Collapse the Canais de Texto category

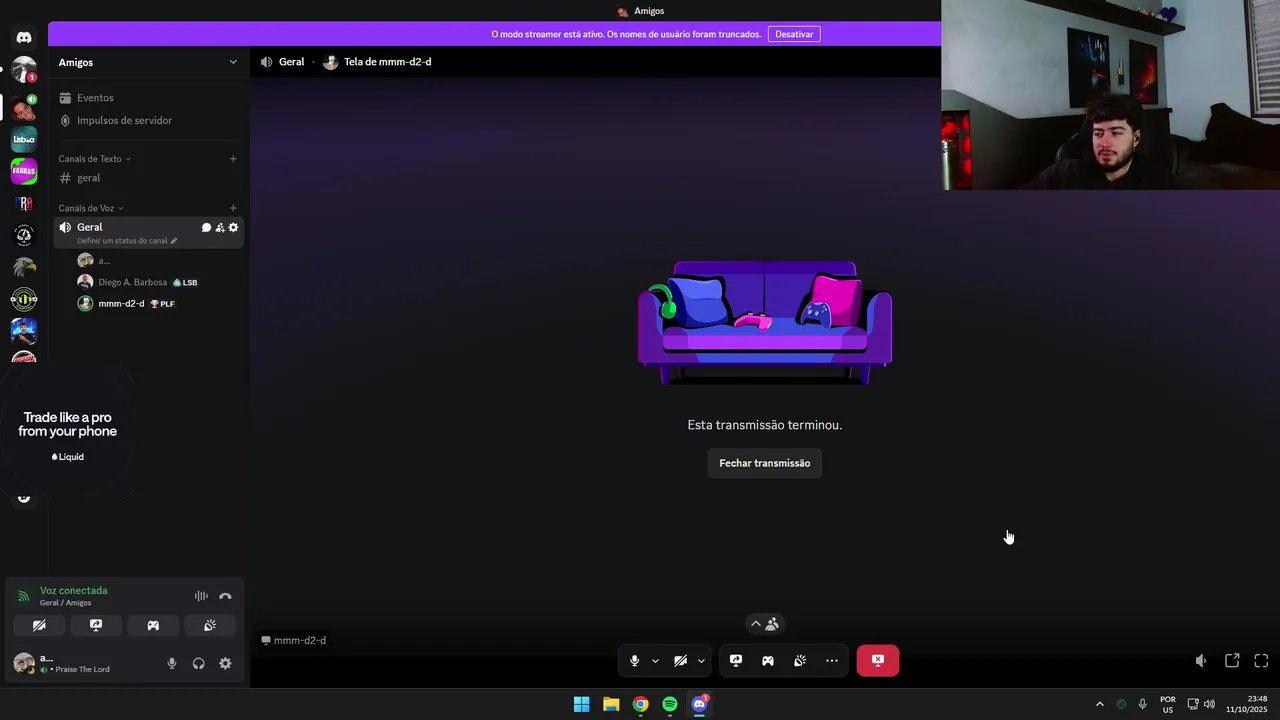coord(94,159)
